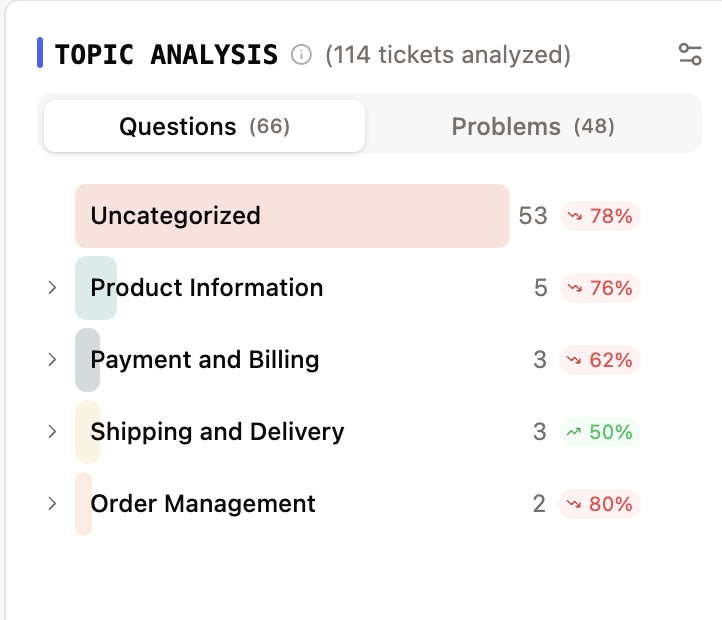722x620 pixels.
Task: Click the Topic Analysis heading
Action: [x=166, y=55]
